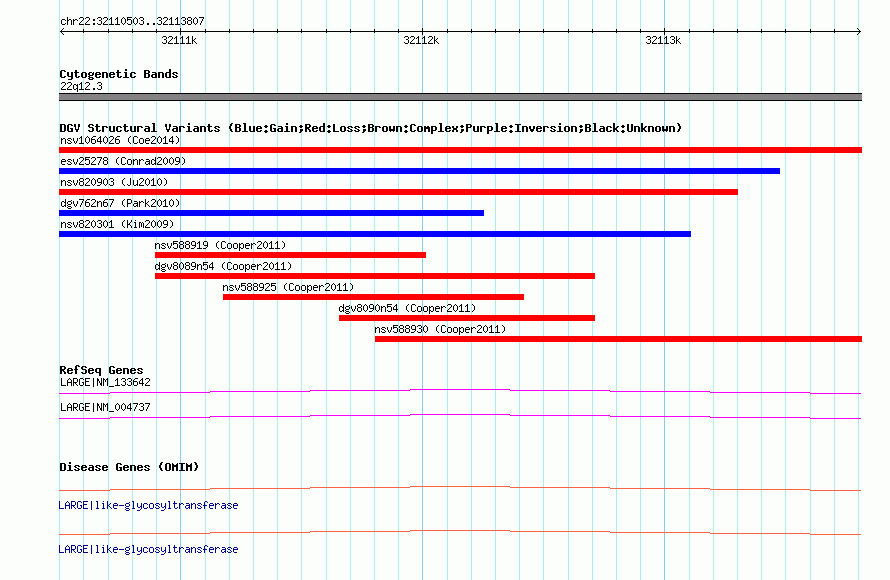Select the dgv762n67 (Park2010) blue bar

pos(271,213)
